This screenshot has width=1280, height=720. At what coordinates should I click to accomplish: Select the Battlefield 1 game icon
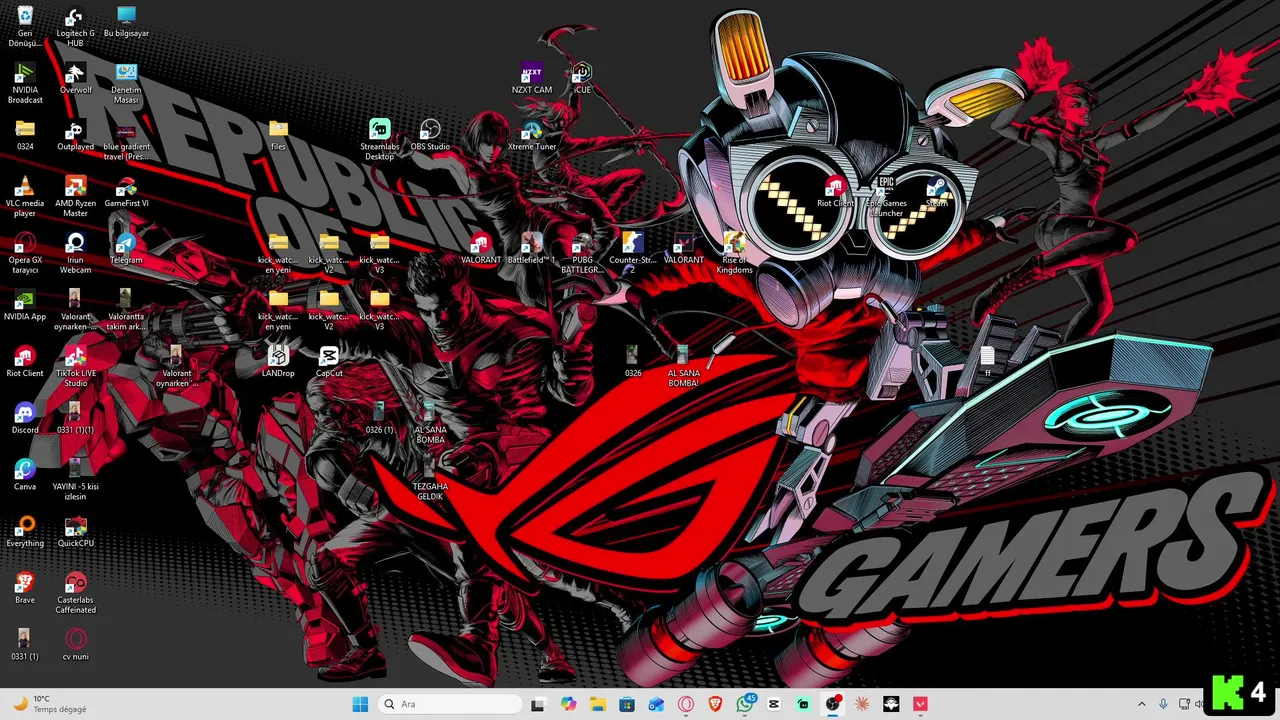(532, 248)
